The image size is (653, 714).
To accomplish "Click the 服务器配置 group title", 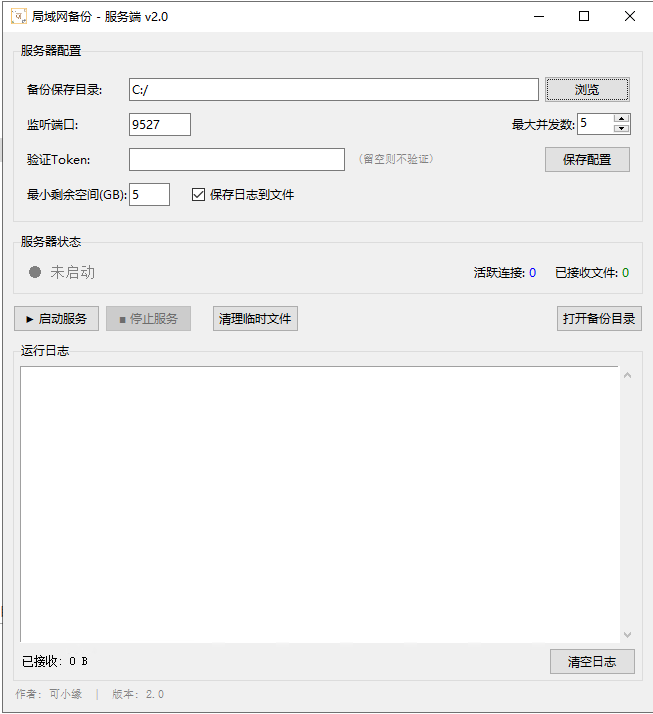I will (51, 51).
